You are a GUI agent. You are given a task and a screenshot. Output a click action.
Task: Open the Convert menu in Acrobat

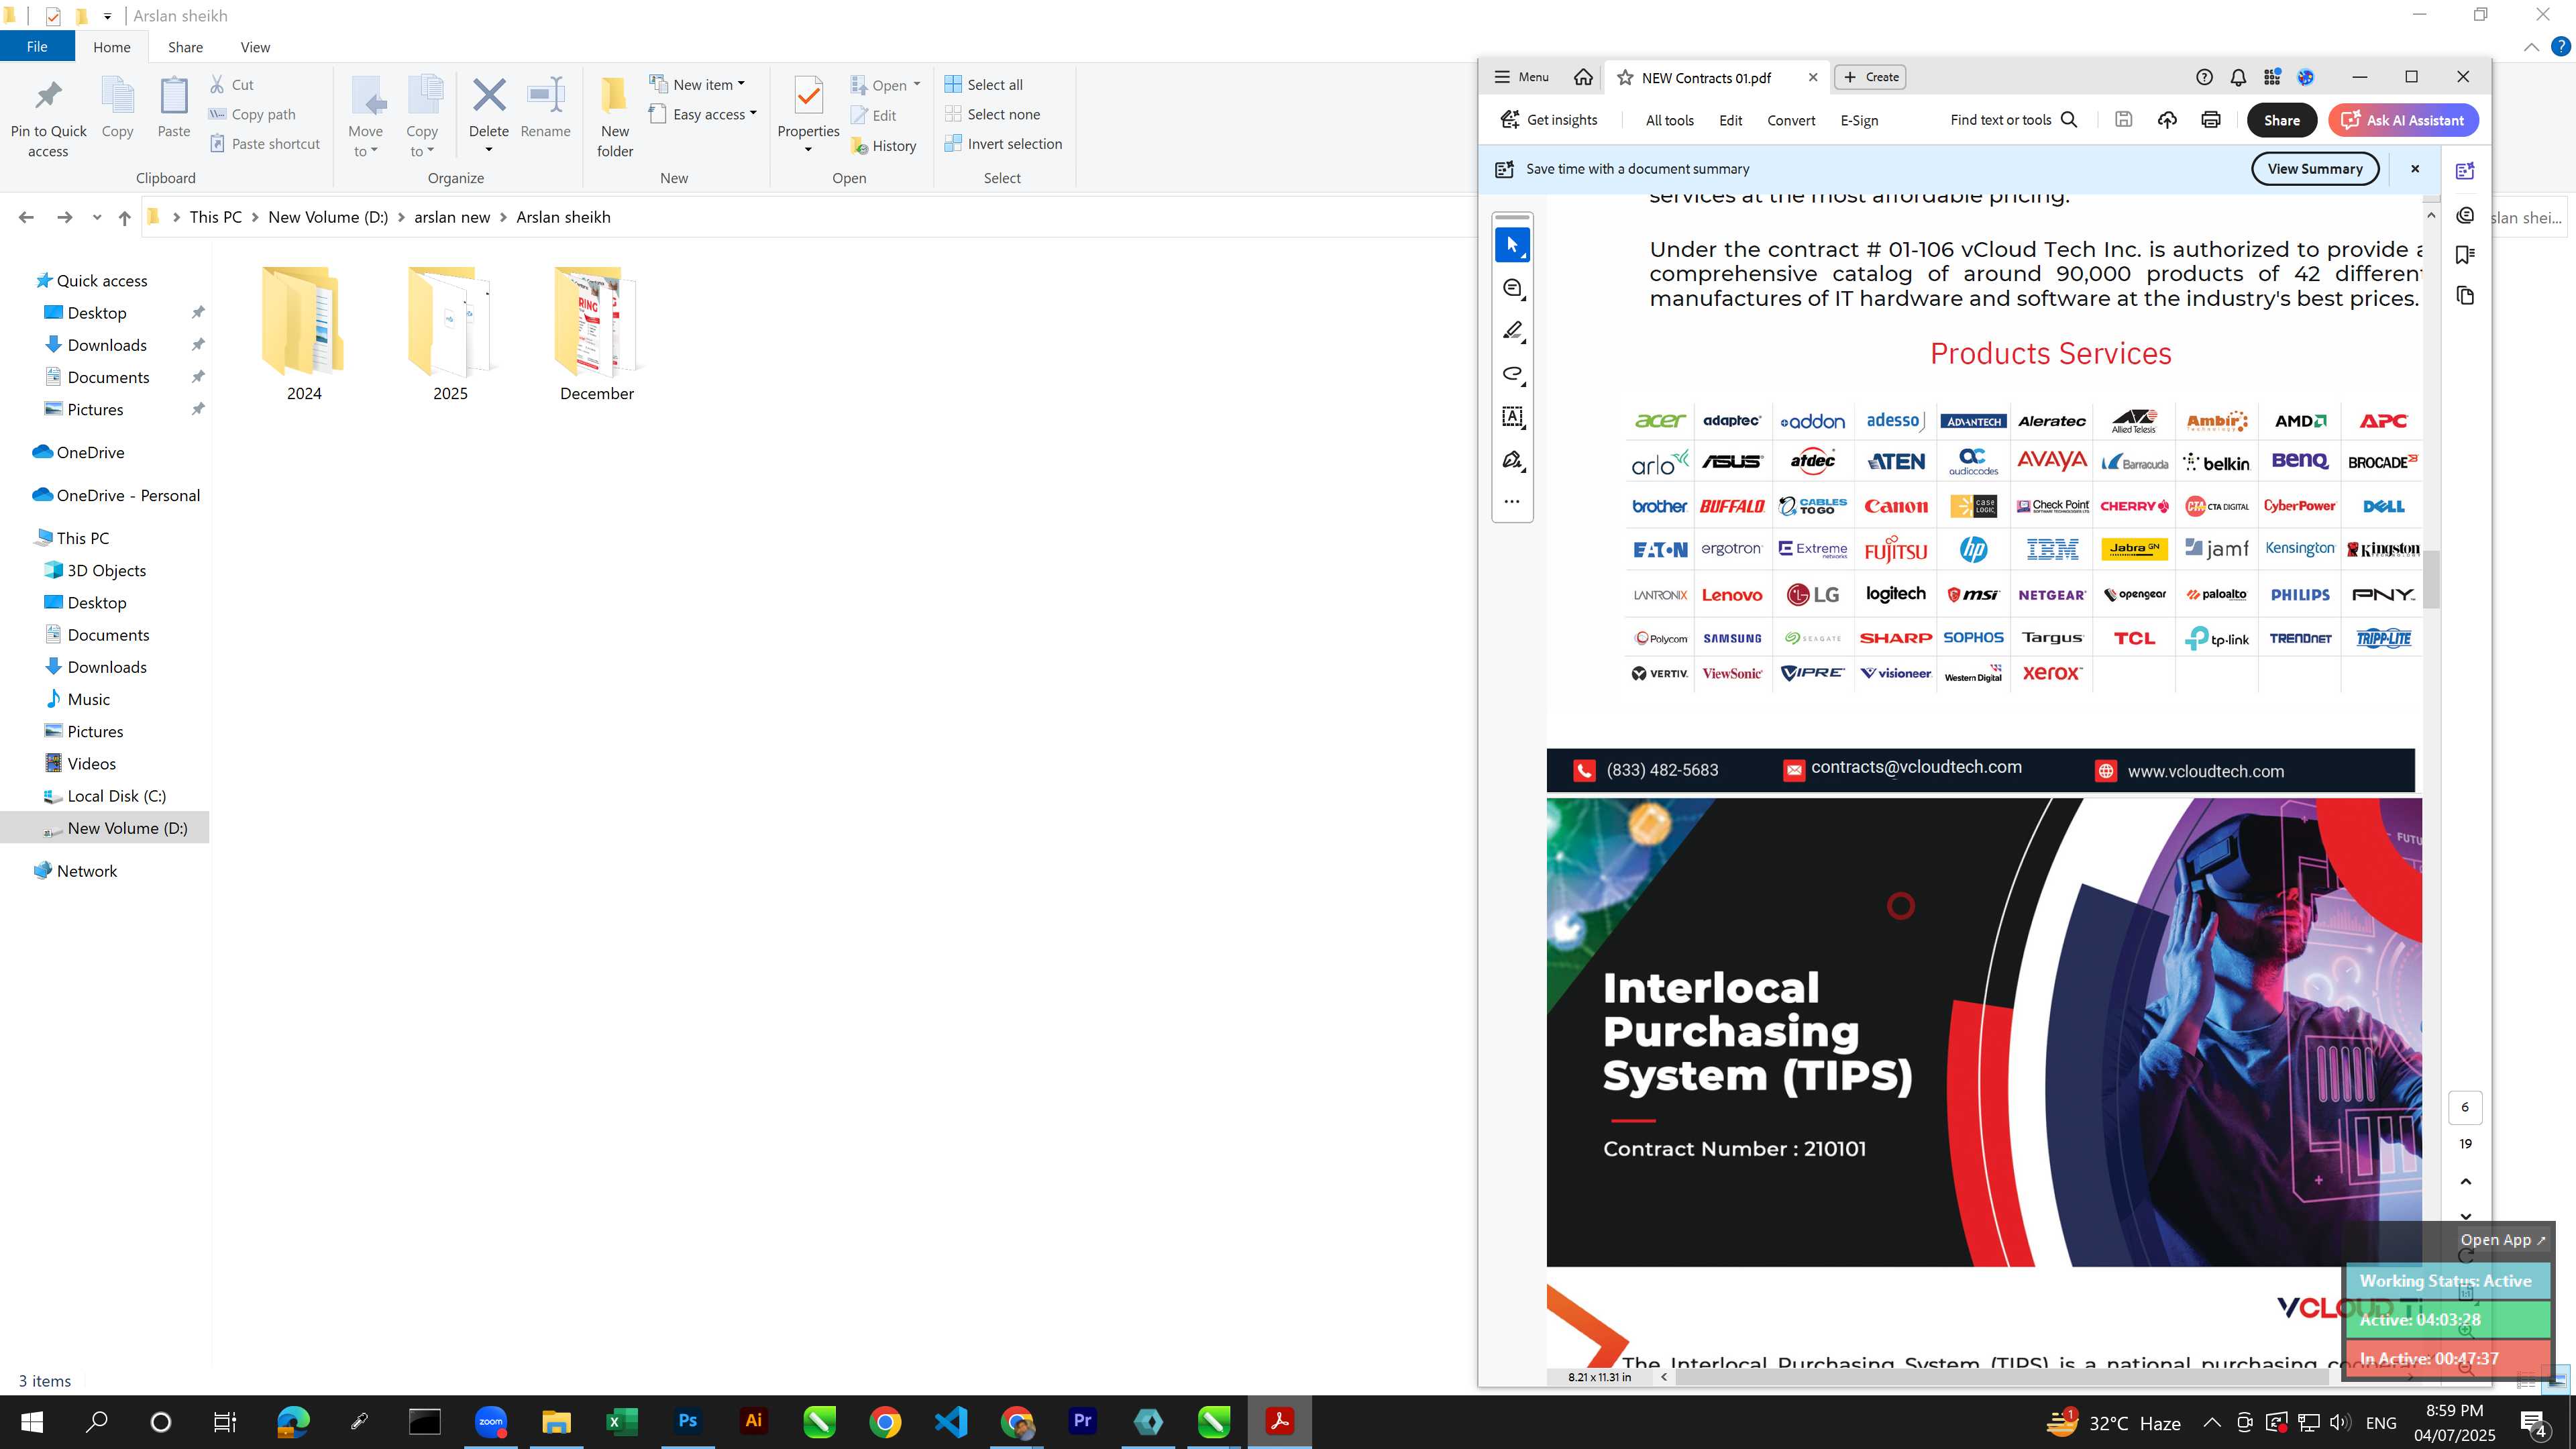point(1790,120)
